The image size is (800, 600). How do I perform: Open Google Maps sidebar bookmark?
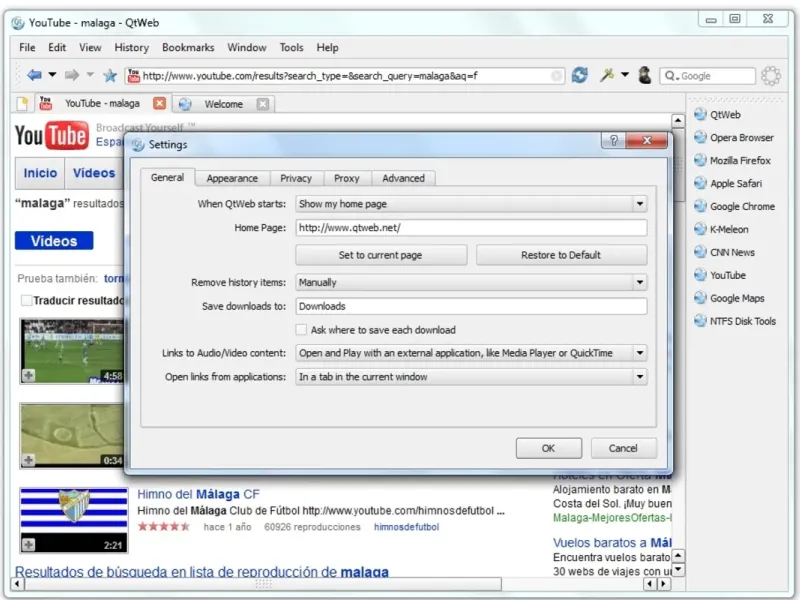coord(730,298)
